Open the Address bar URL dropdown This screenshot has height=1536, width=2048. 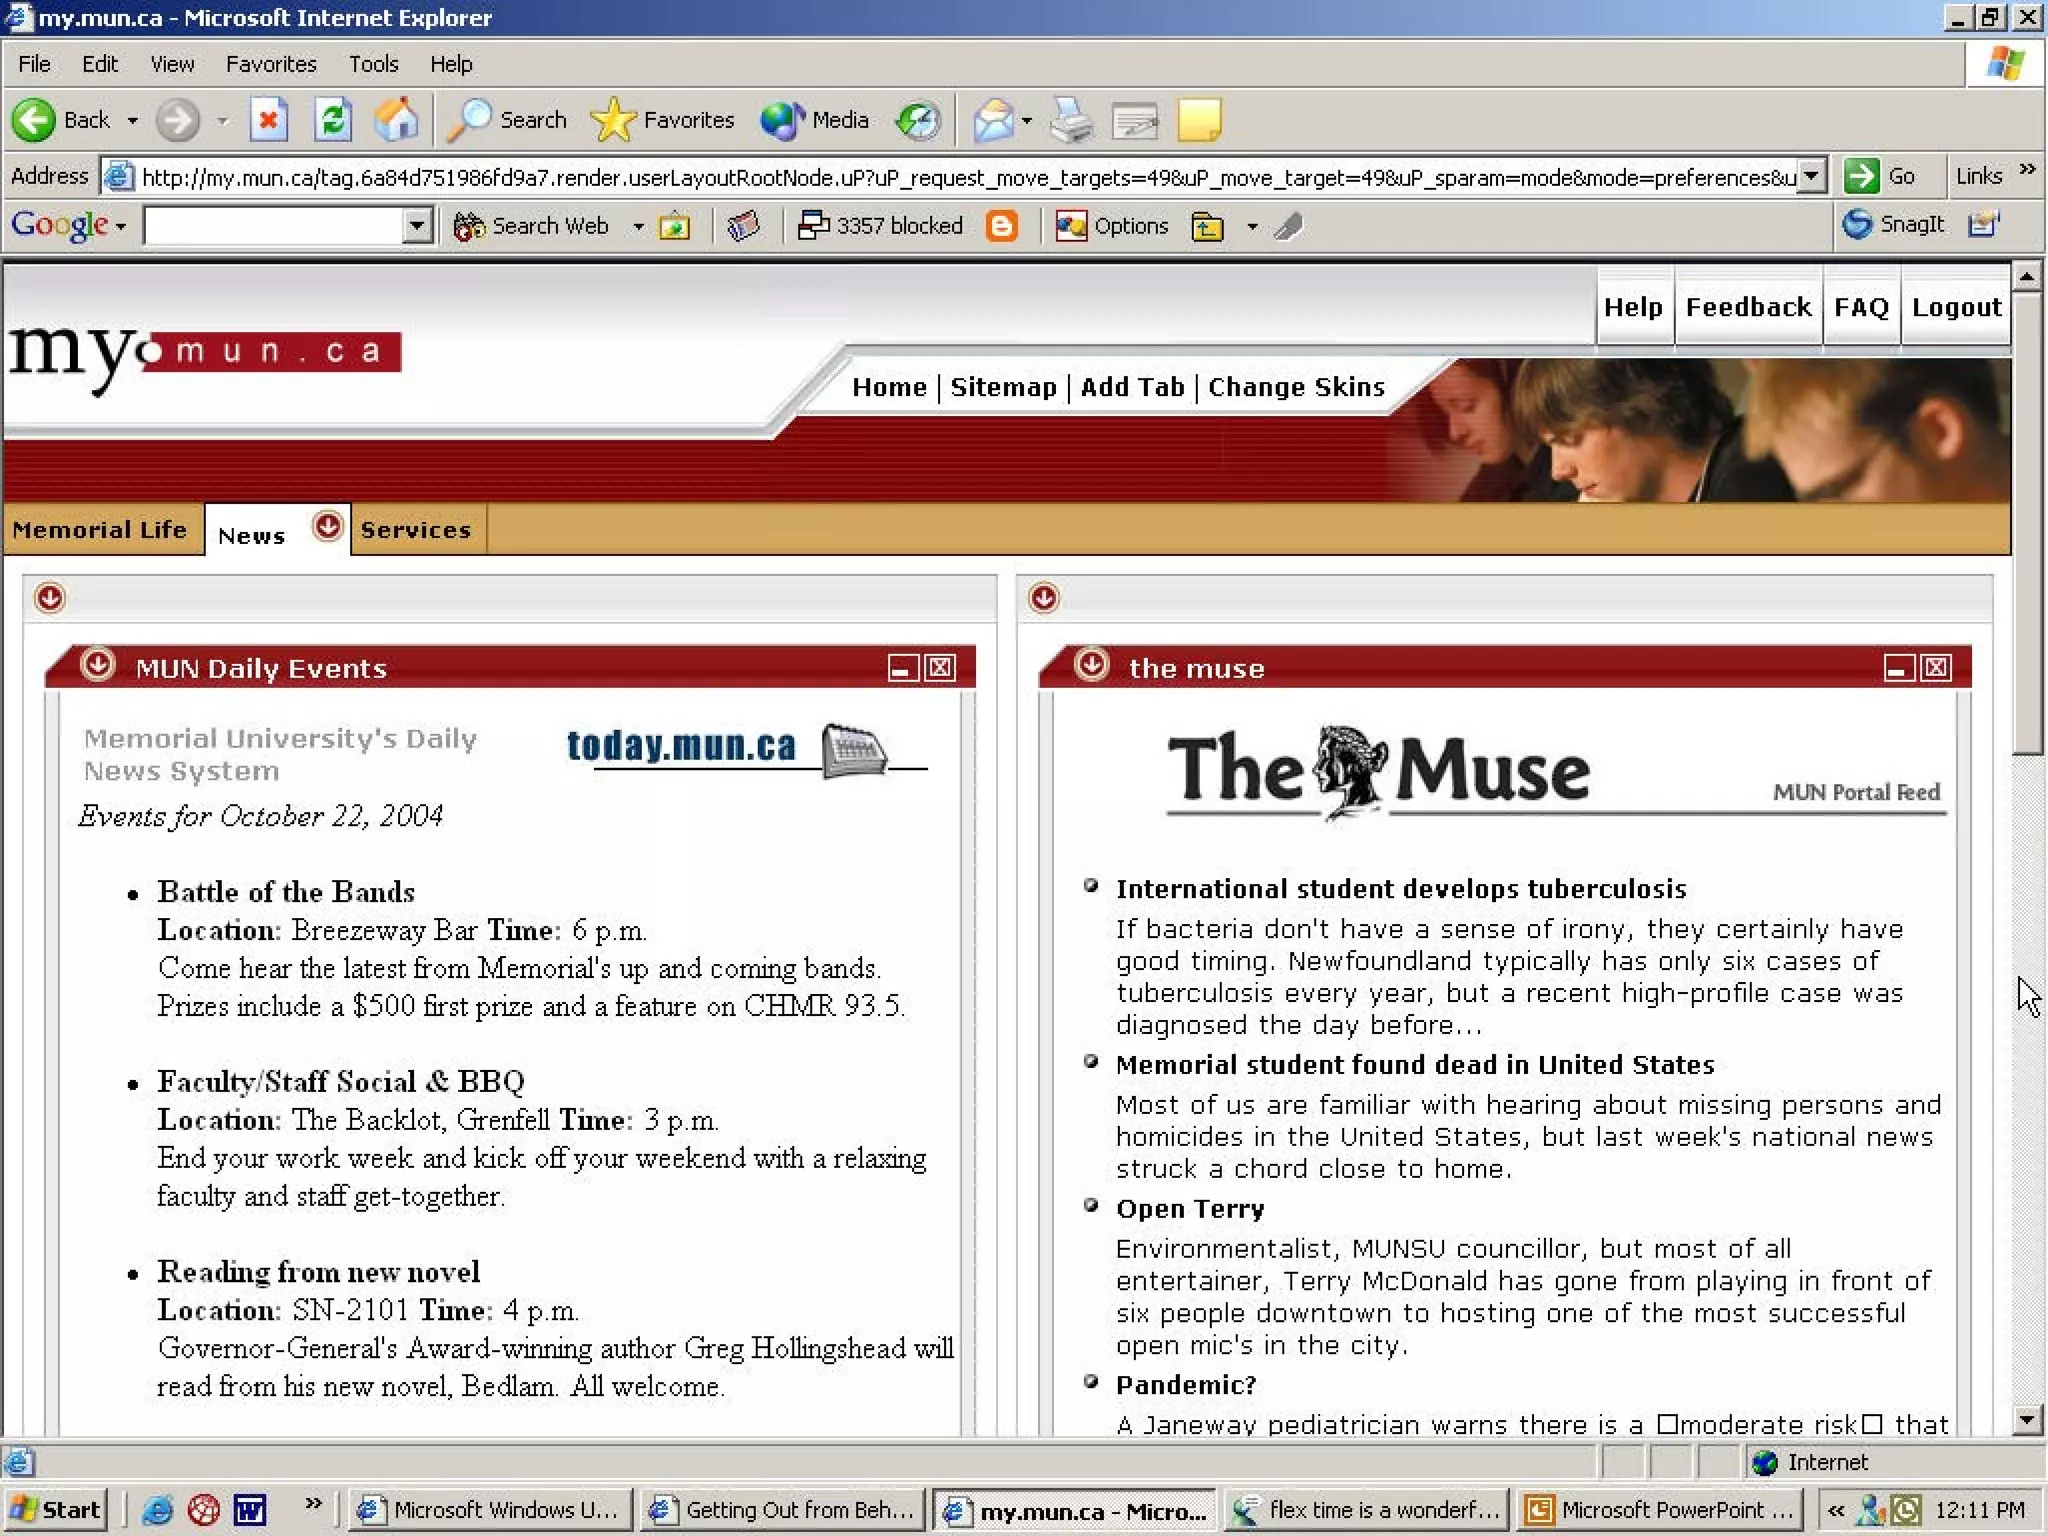coord(1811,176)
